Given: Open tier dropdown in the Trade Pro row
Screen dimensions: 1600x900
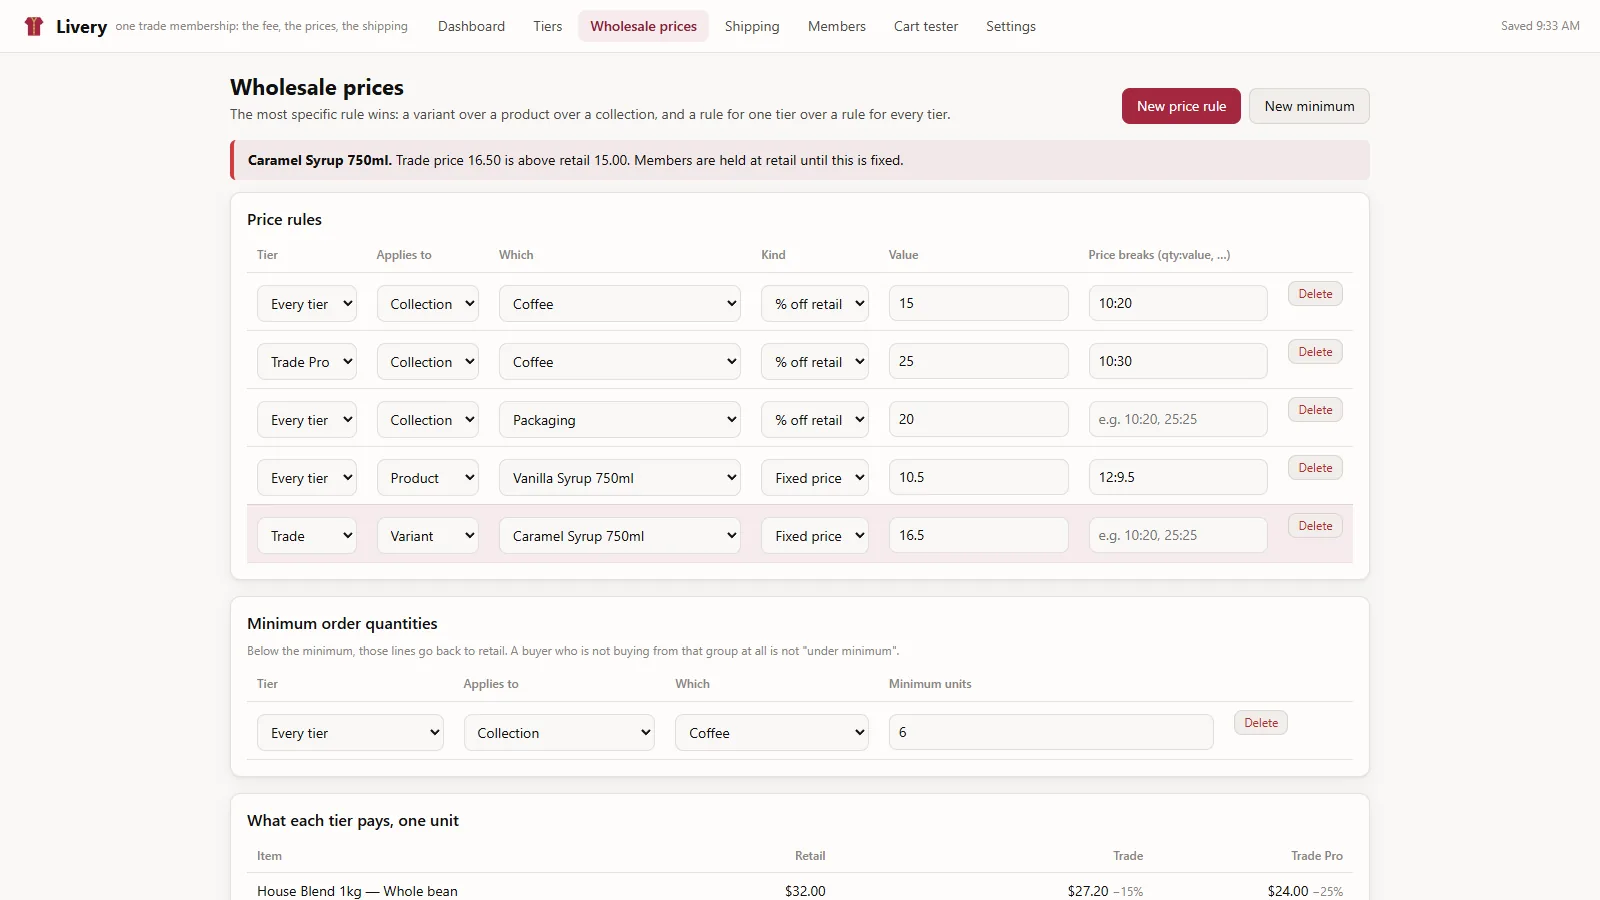Looking at the screenshot, I should pyautogui.click(x=307, y=362).
